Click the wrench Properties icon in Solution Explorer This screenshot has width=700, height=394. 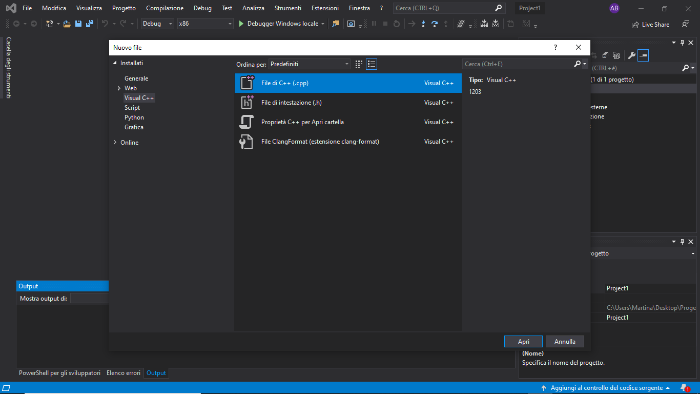(x=631, y=55)
